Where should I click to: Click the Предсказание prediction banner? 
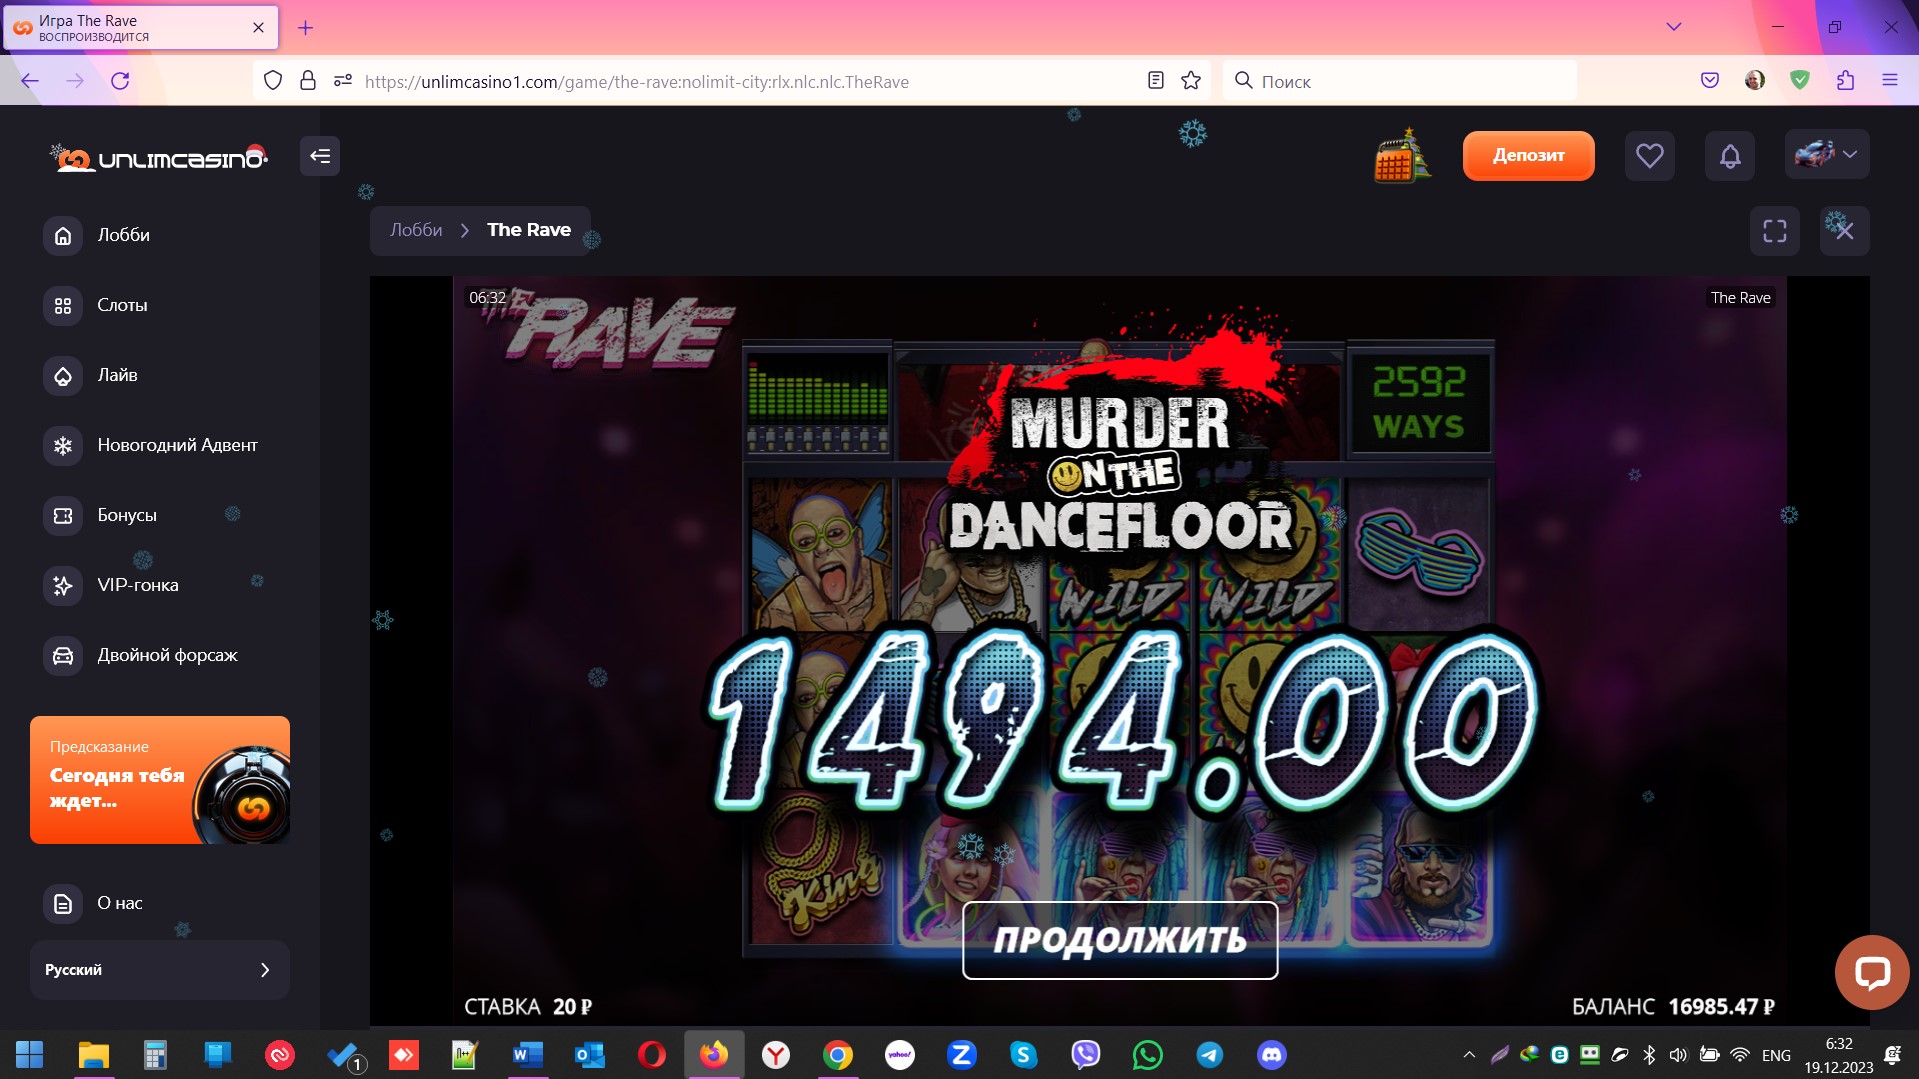coord(160,780)
